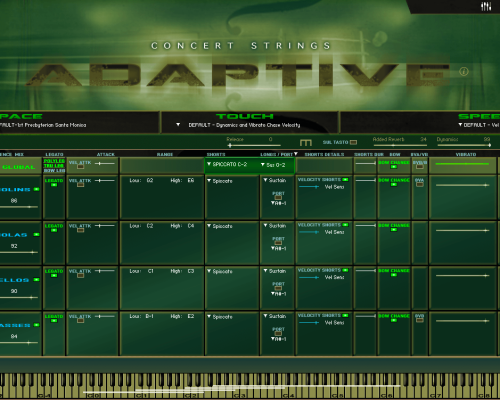Click the Cellos High range value C3
This screenshot has height=400, width=500.
coord(191,271)
